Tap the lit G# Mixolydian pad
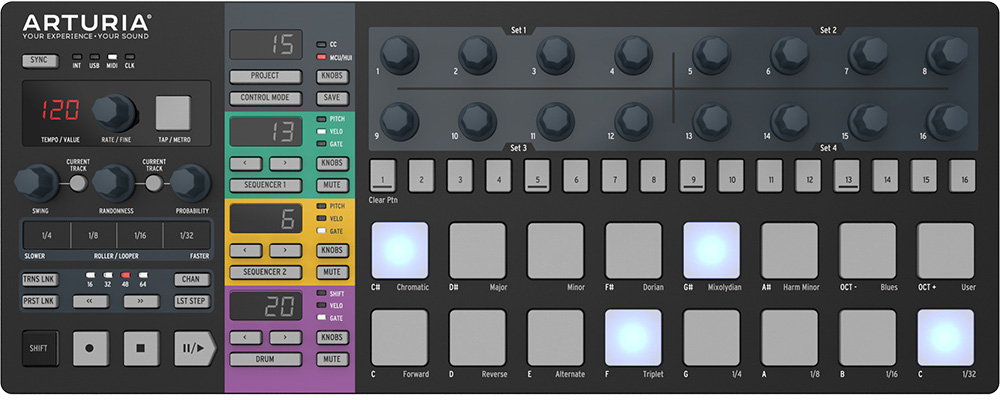Image resolution: width=1000 pixels, height=400 pixels. 712,251
